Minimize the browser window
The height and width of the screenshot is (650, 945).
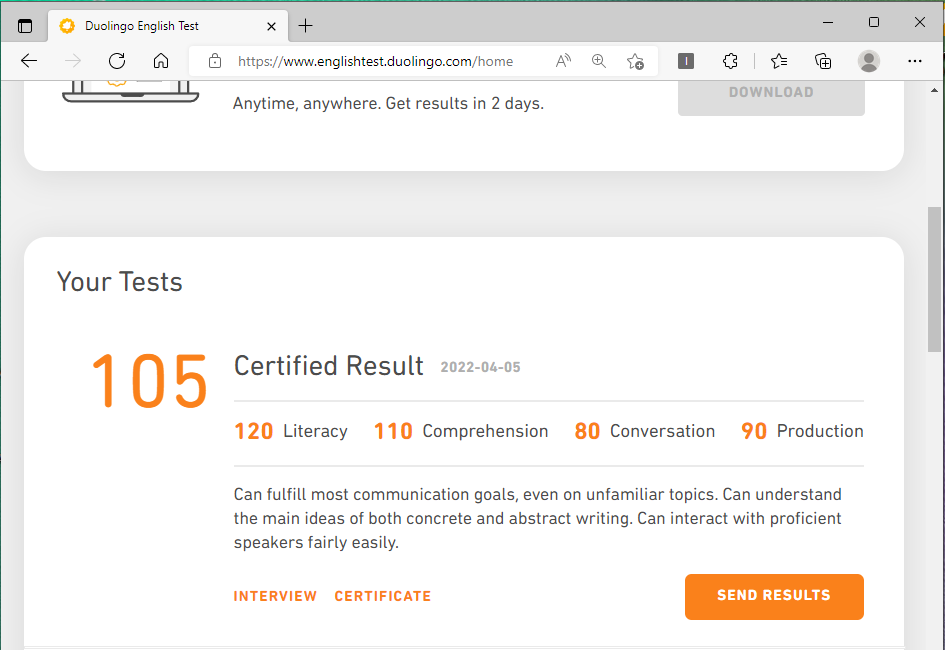click(828, 22)
